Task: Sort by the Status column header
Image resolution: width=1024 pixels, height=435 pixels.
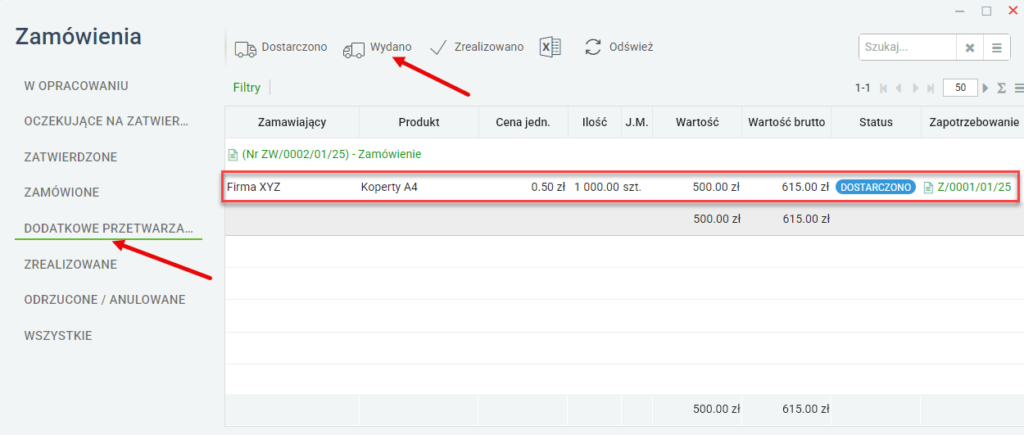Action: tap(876, 122)
